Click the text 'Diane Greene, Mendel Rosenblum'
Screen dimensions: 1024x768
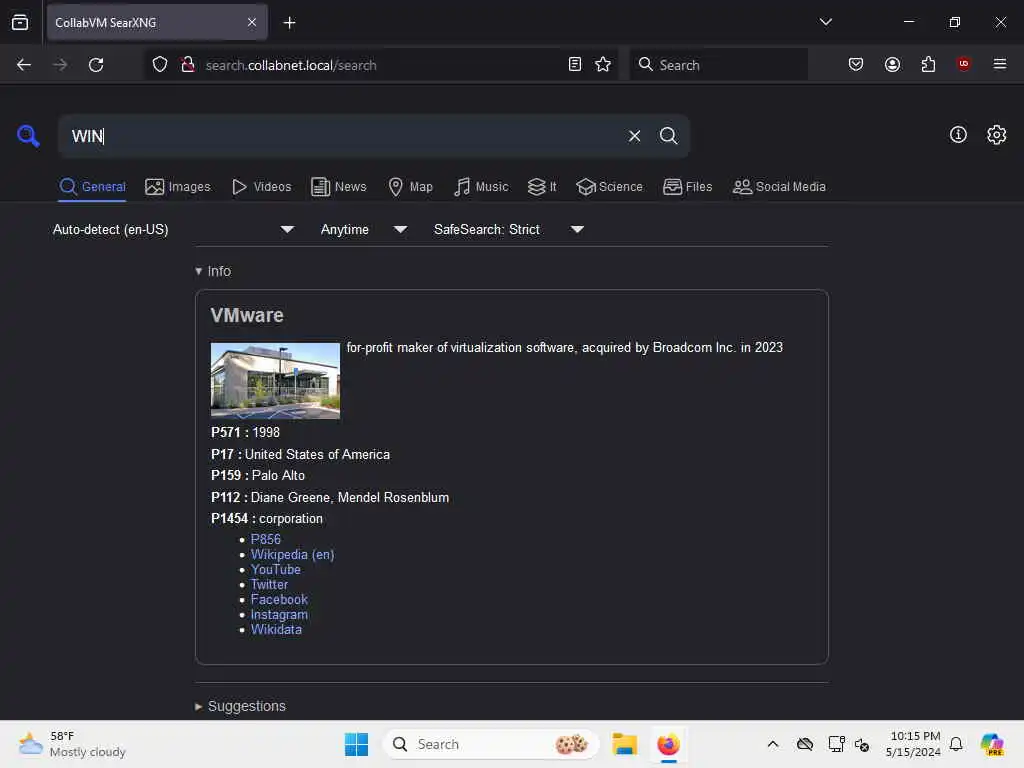coord(349,498)
